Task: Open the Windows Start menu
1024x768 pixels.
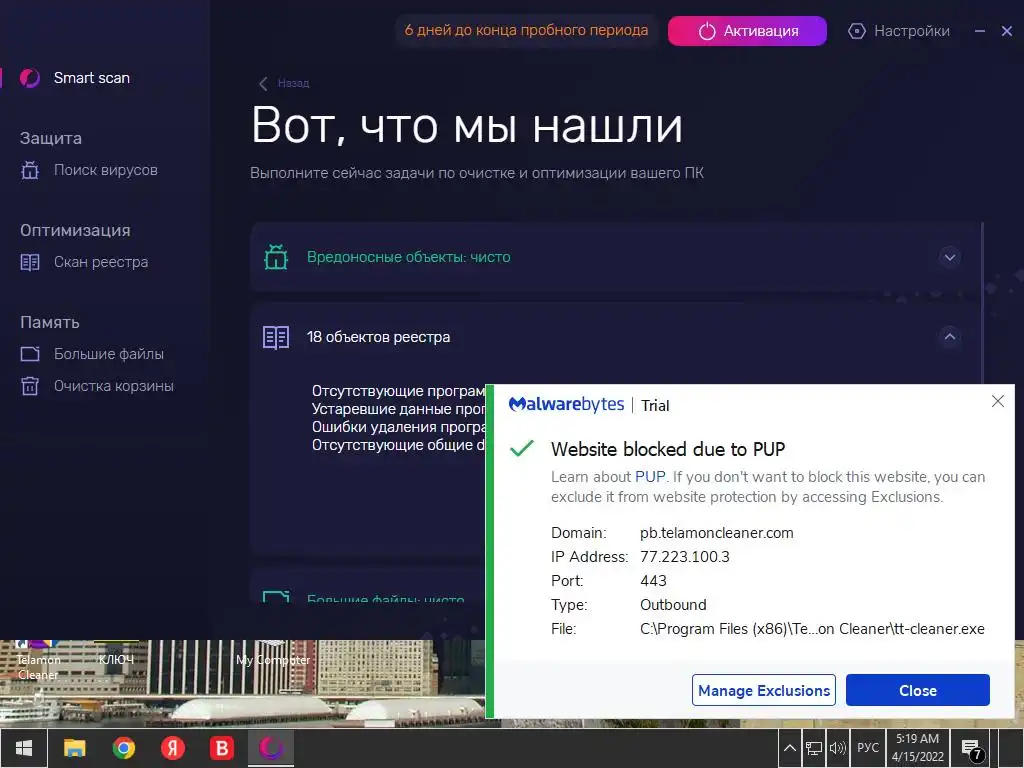Action: pyautogui.click(x=24, y=748)
